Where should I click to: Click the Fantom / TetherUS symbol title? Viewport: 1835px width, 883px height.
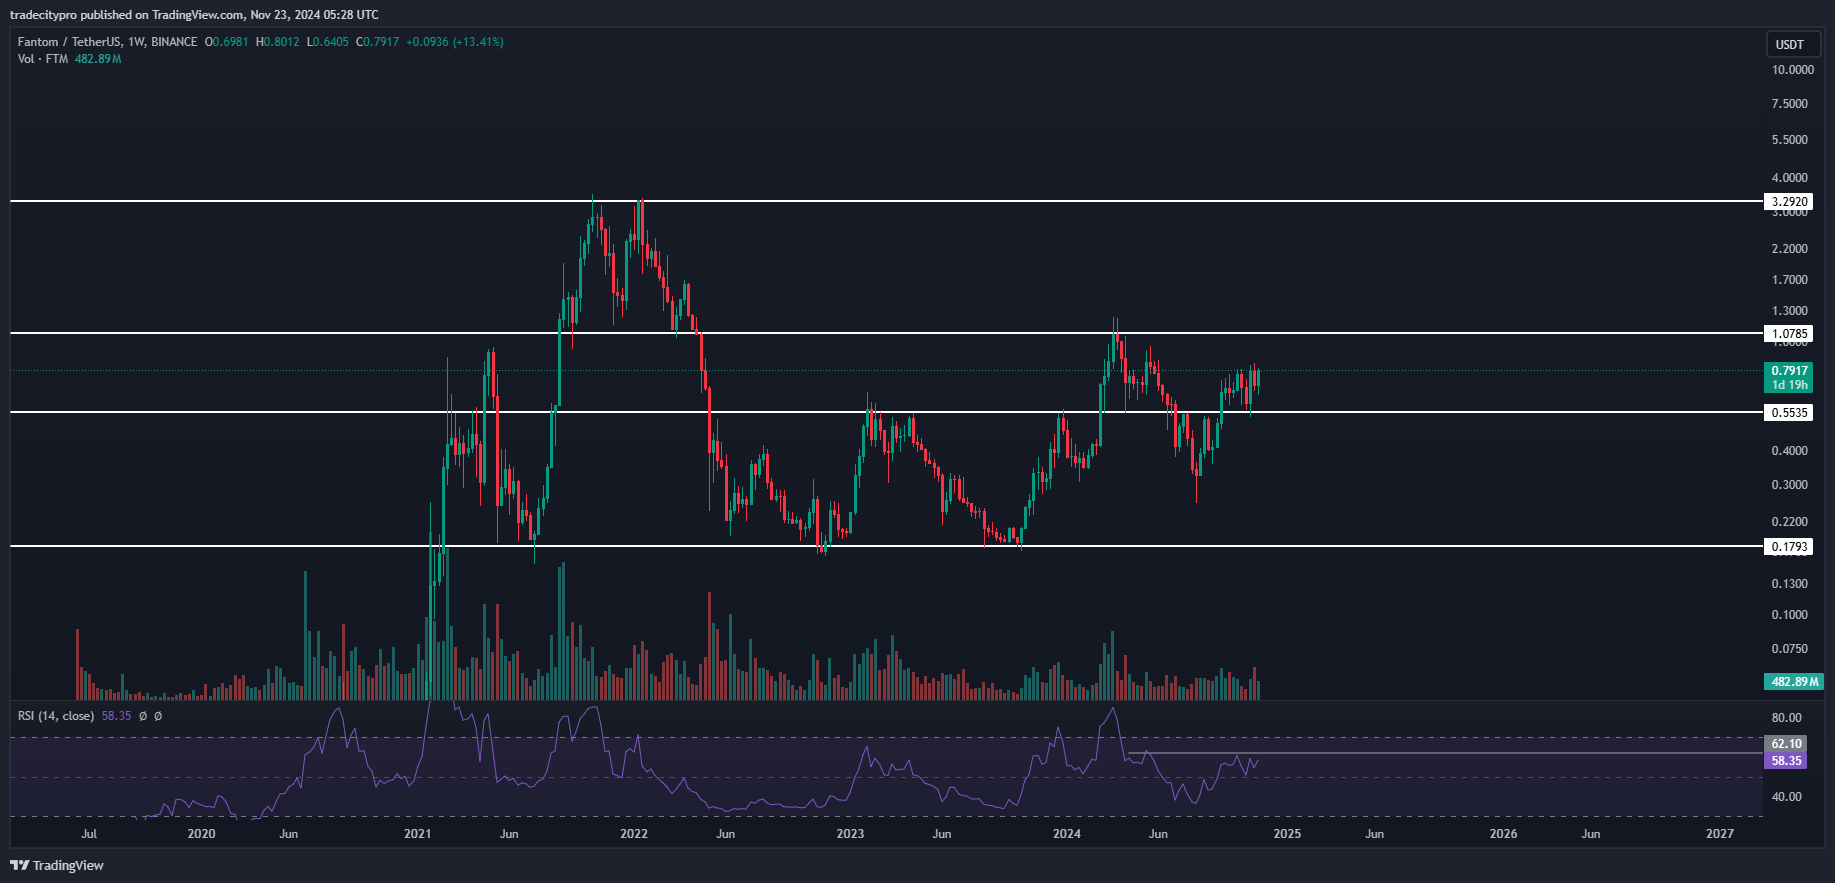pyautogui.click(x=70, y=42)
